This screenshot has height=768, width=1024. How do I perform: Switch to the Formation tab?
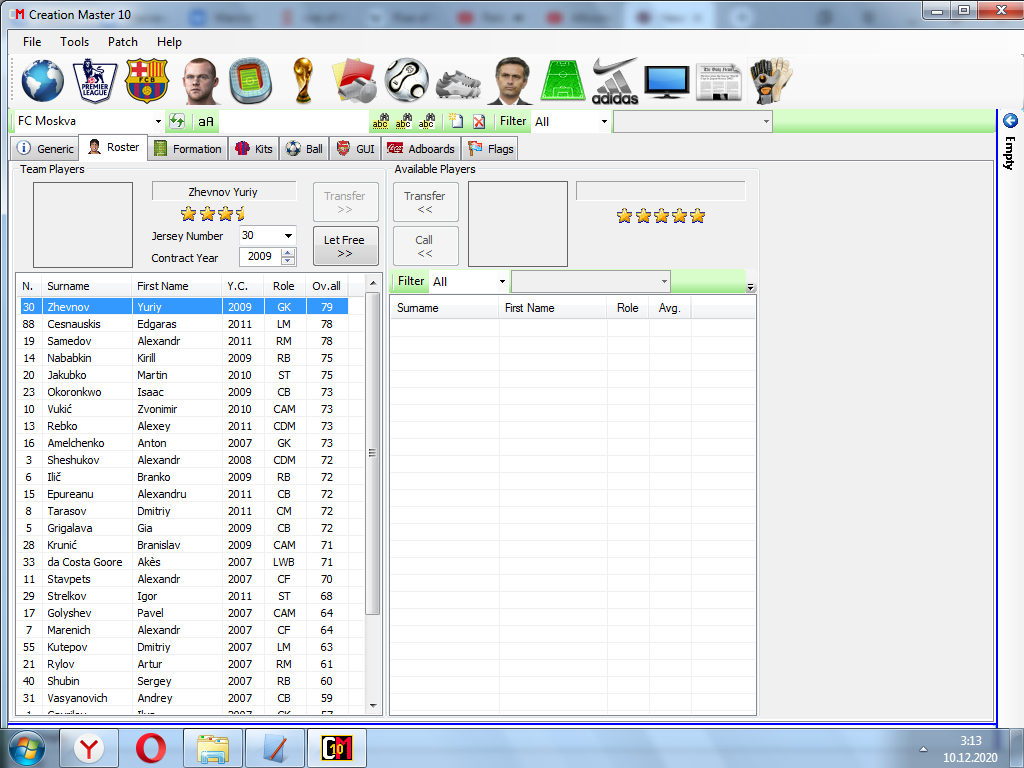point(188,149)
